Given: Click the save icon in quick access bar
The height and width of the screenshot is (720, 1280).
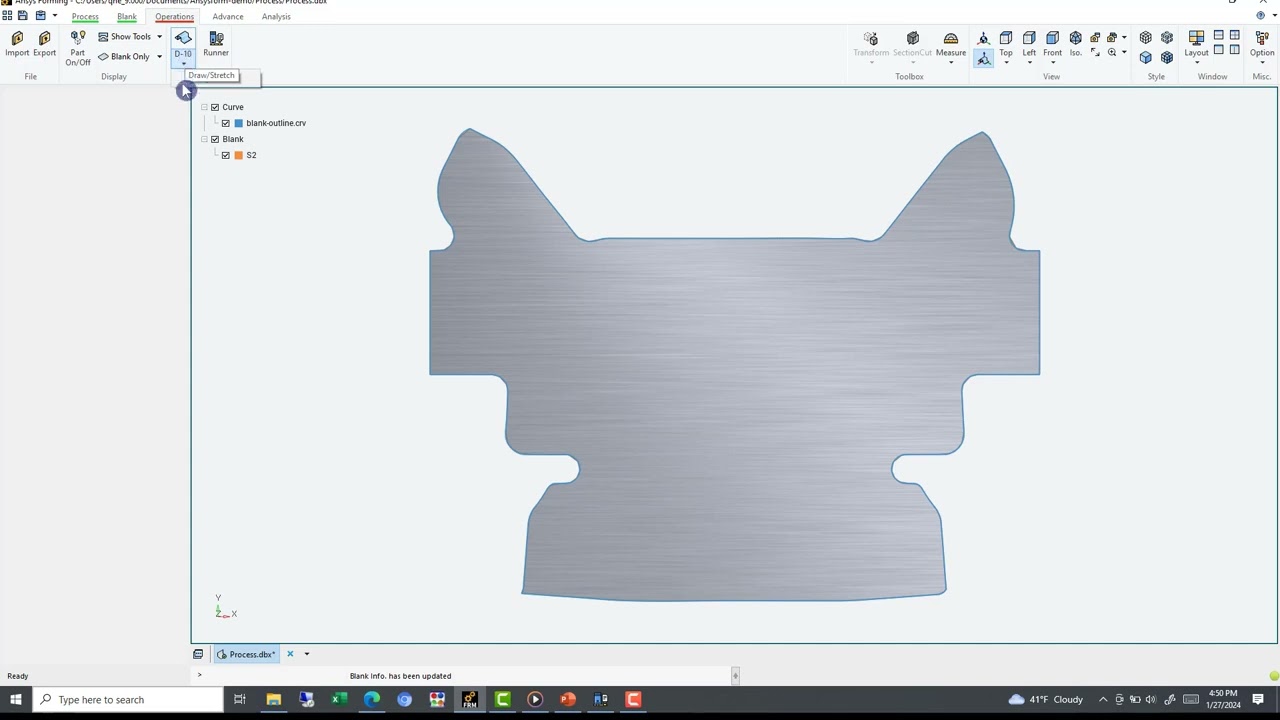Looking at the screenshot, I should [23, 16].
